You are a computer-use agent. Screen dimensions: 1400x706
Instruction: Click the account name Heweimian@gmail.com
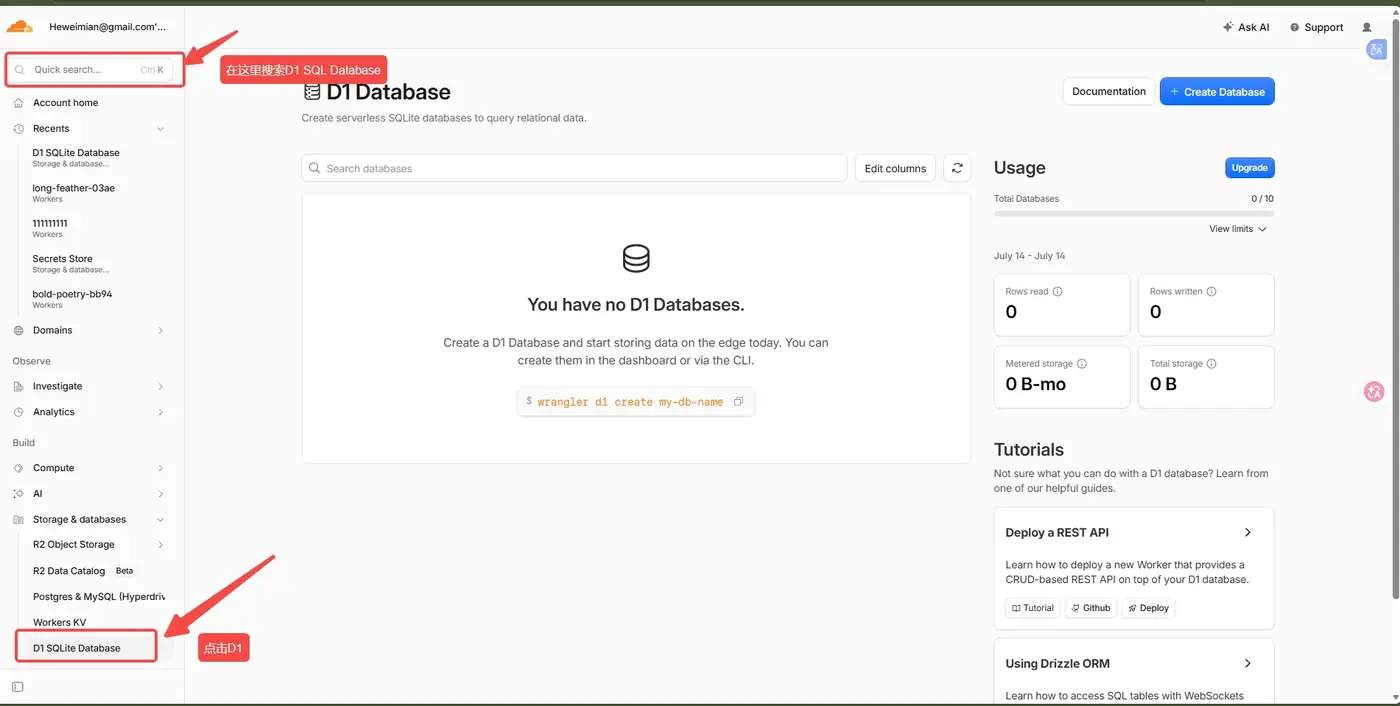click(108, 27)
